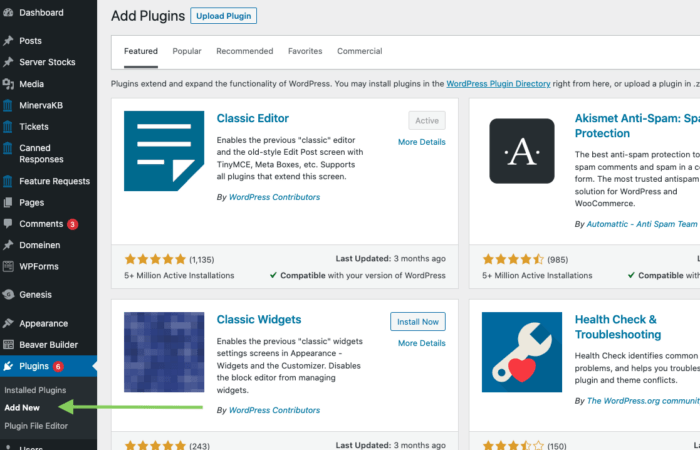
Task: Select the Favorites tab
Action: [x=305, y=51]
